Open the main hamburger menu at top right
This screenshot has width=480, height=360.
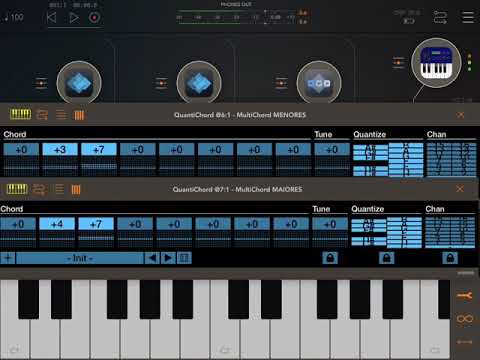[x=468, y=17]
